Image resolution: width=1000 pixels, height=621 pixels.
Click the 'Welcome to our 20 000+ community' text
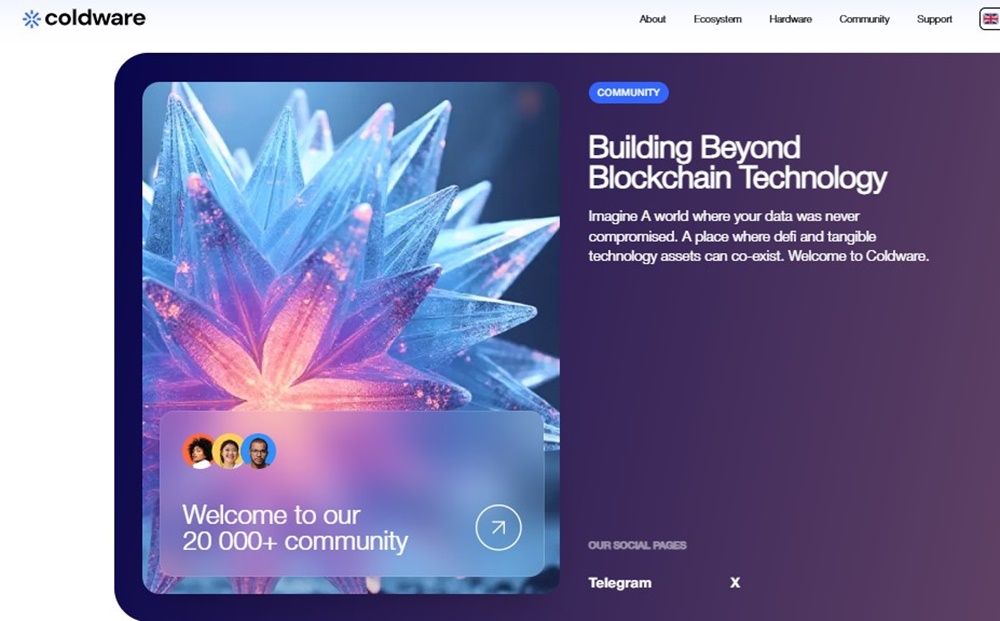click(x=295, y=528)
